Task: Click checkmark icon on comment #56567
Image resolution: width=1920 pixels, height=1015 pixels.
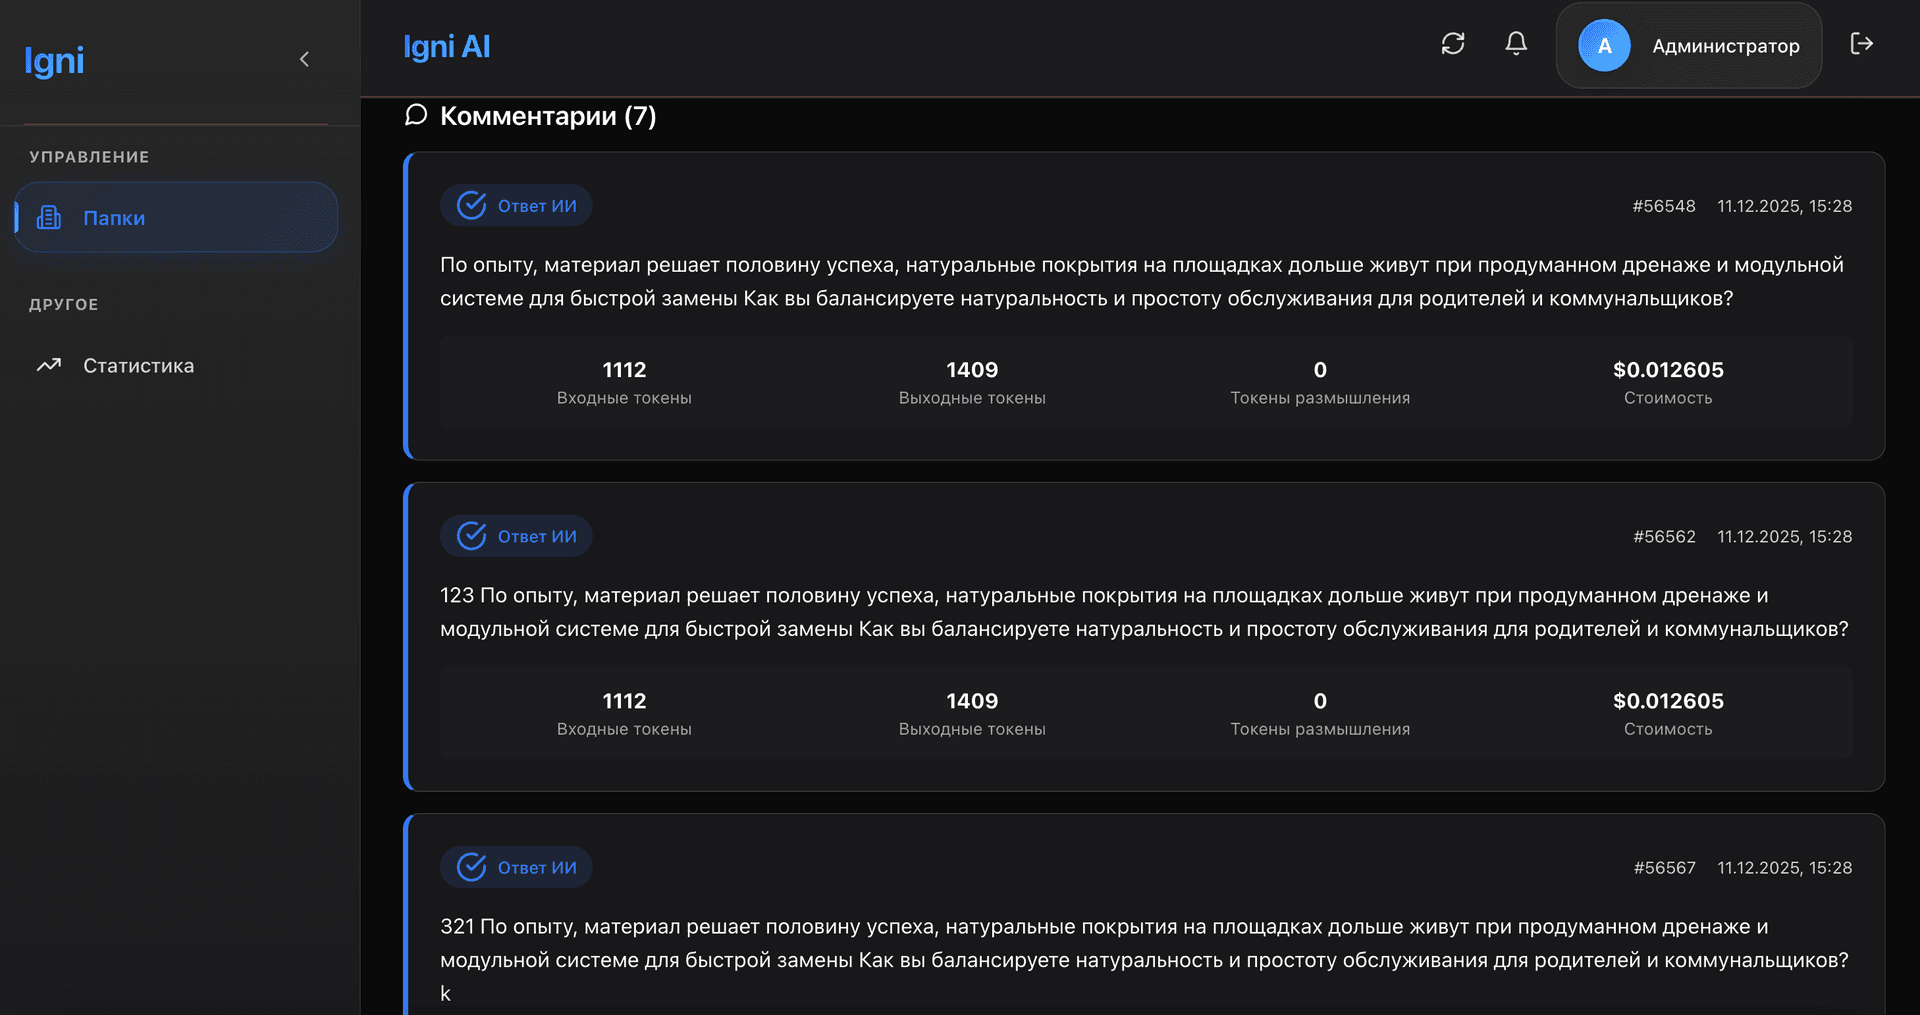Action: (x=471, y=867)
